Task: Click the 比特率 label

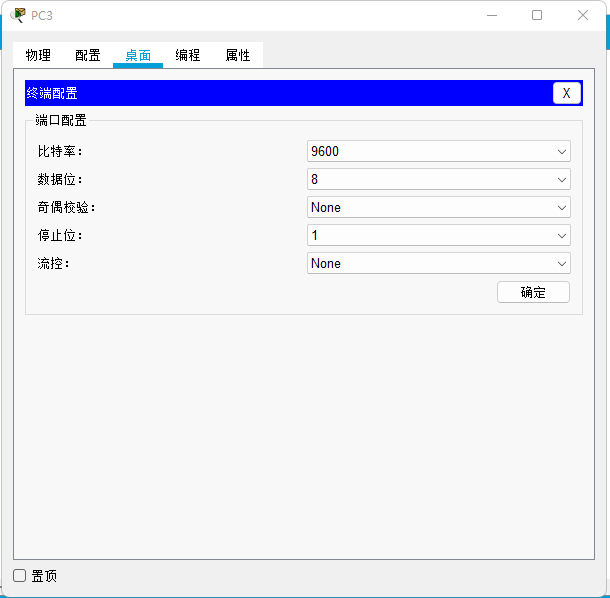Action: point(60,151)
